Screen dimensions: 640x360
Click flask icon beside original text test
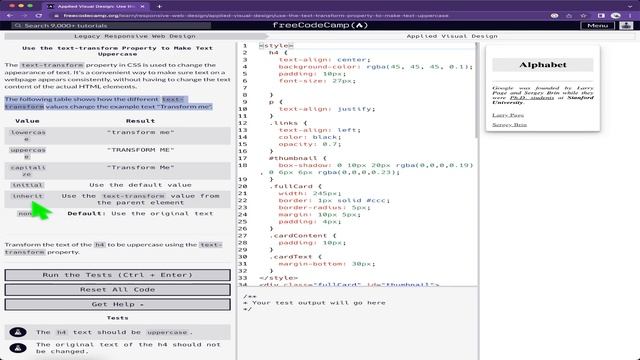pyautogui.click(x=18, y=348)
